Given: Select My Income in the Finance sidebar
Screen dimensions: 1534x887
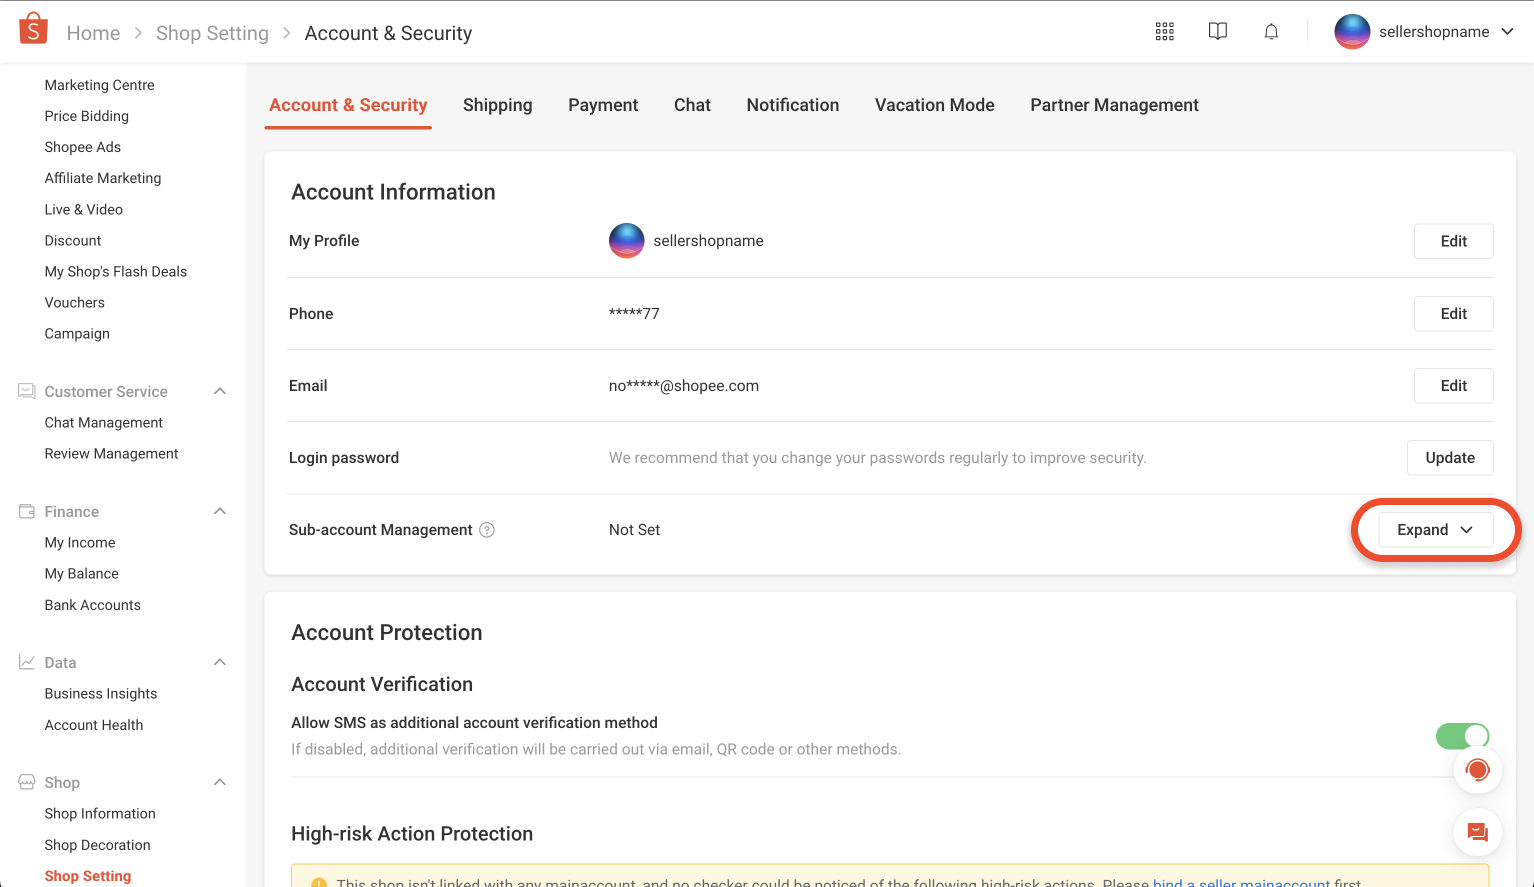Looking at the screenshot, I should 79,542.
